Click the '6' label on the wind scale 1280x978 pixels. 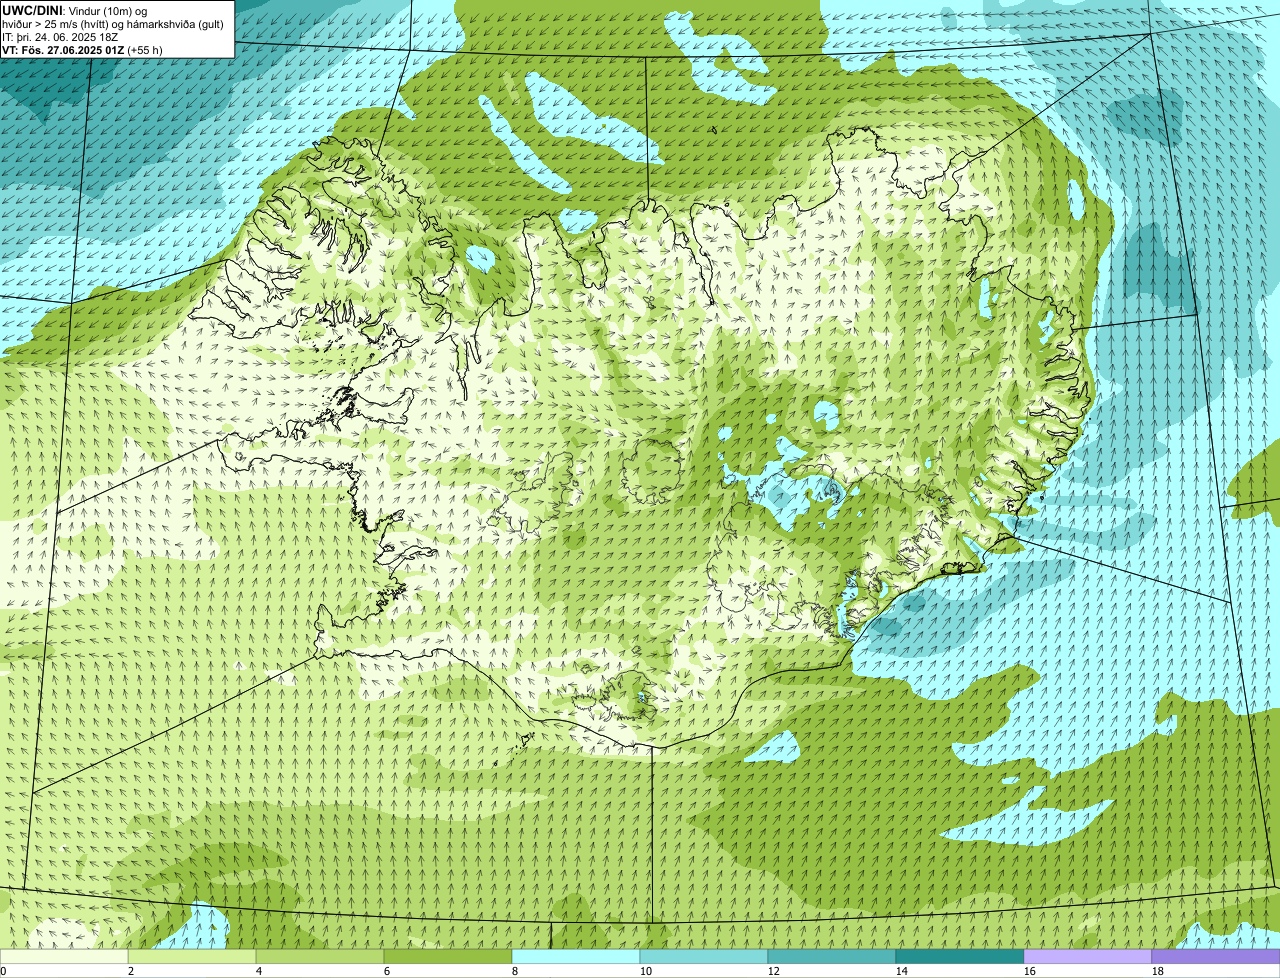coord(387,971)
